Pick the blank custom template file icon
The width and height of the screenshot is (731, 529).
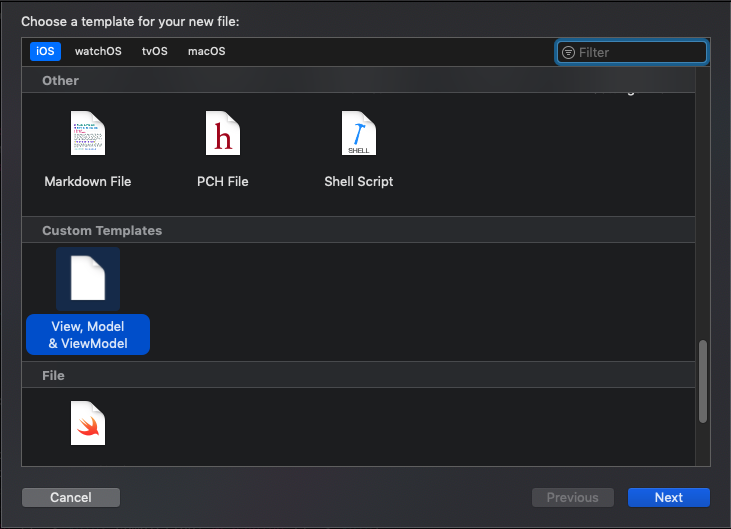coord(88,278)
